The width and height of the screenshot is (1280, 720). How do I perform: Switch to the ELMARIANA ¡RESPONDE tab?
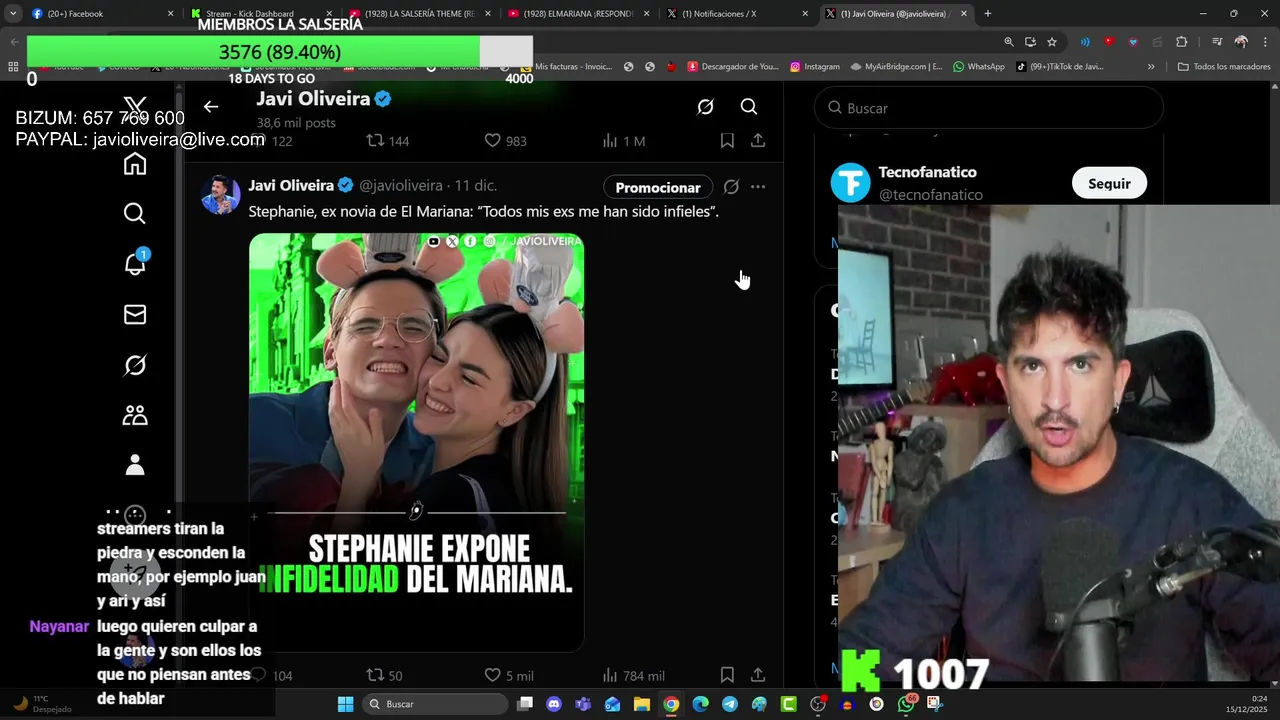[x=580, y=14]
